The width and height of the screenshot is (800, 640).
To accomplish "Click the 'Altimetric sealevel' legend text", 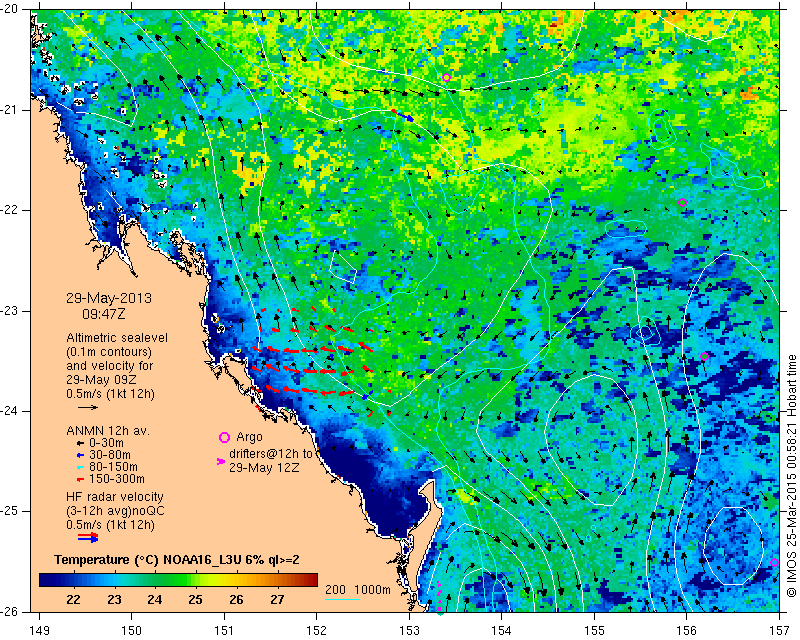I will click(x=117, y=338).
